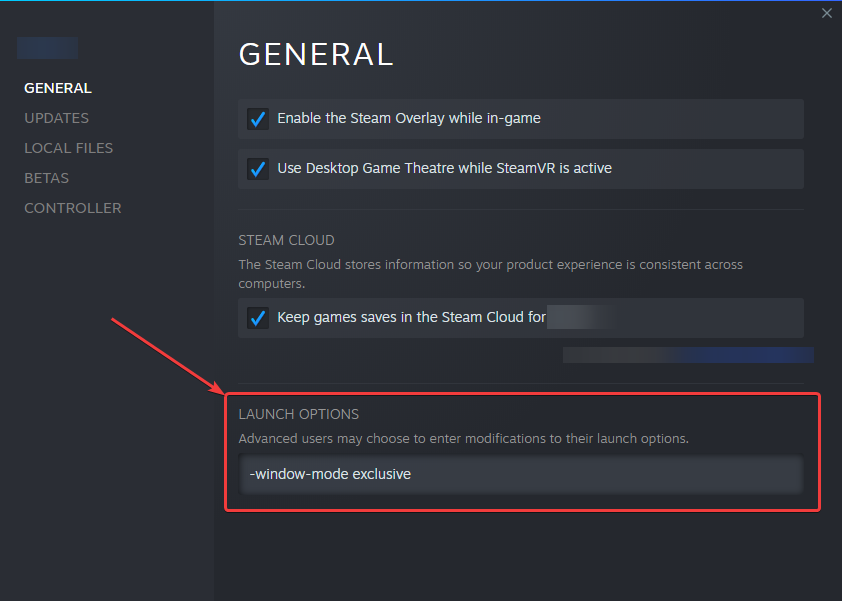
Task: Select the CONTROLLER tab
Action: (x=72, y=208)
